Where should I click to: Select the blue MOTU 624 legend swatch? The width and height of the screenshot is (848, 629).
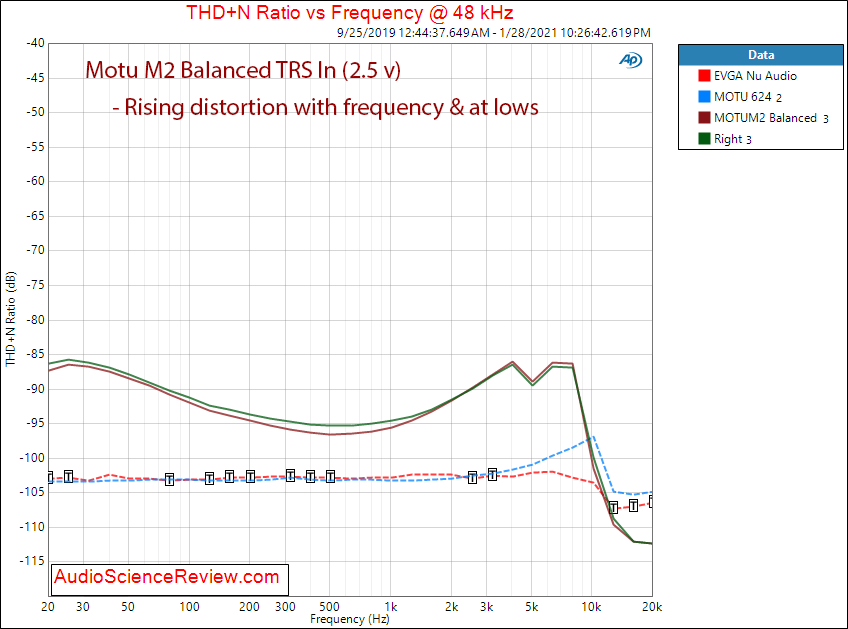pos(704,97)
